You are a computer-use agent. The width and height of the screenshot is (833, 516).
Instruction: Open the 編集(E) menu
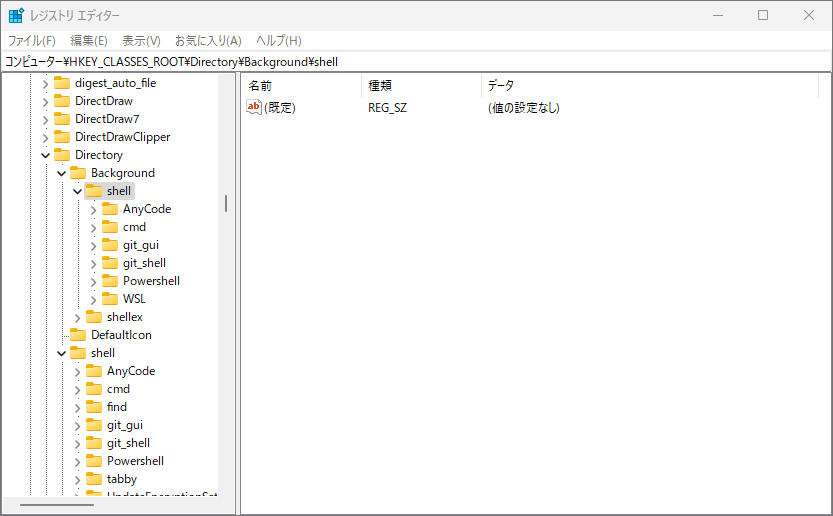[x=89, y=41]
